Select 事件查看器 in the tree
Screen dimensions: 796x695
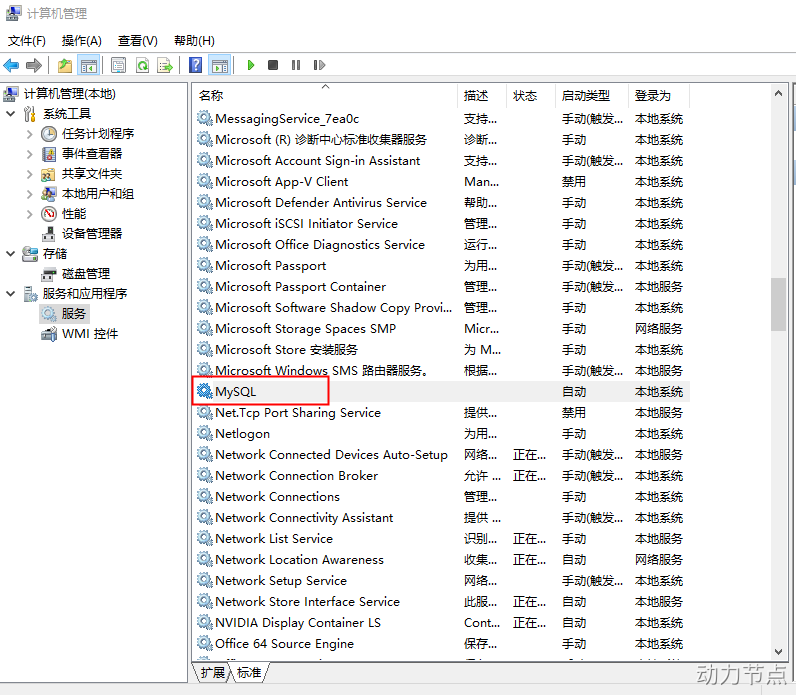point(92,154)
